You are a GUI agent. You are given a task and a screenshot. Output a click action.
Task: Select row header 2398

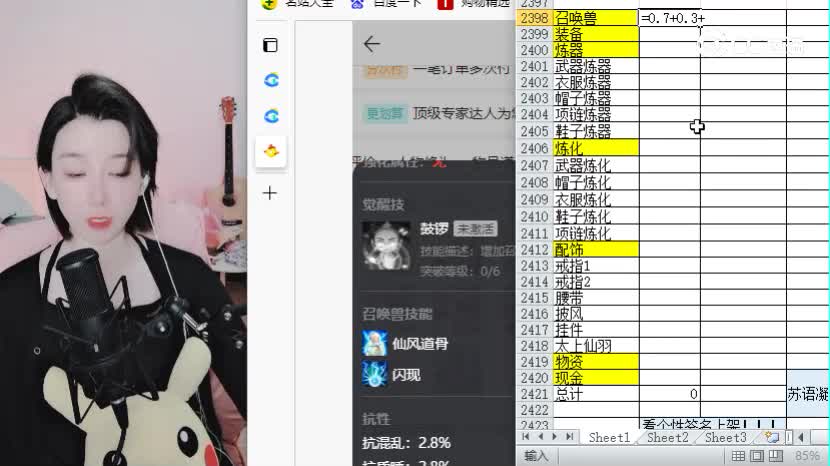point(534,18)
